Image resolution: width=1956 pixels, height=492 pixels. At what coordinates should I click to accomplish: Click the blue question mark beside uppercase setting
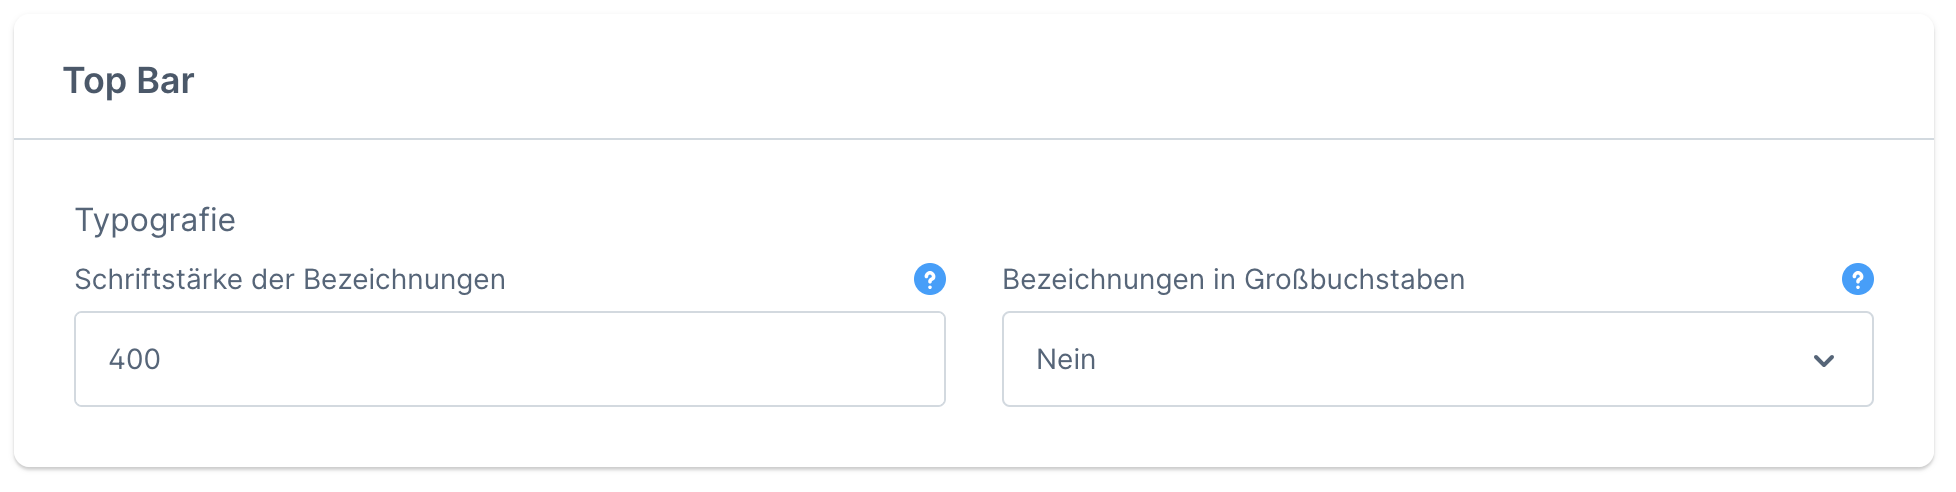coord(1857,279)
